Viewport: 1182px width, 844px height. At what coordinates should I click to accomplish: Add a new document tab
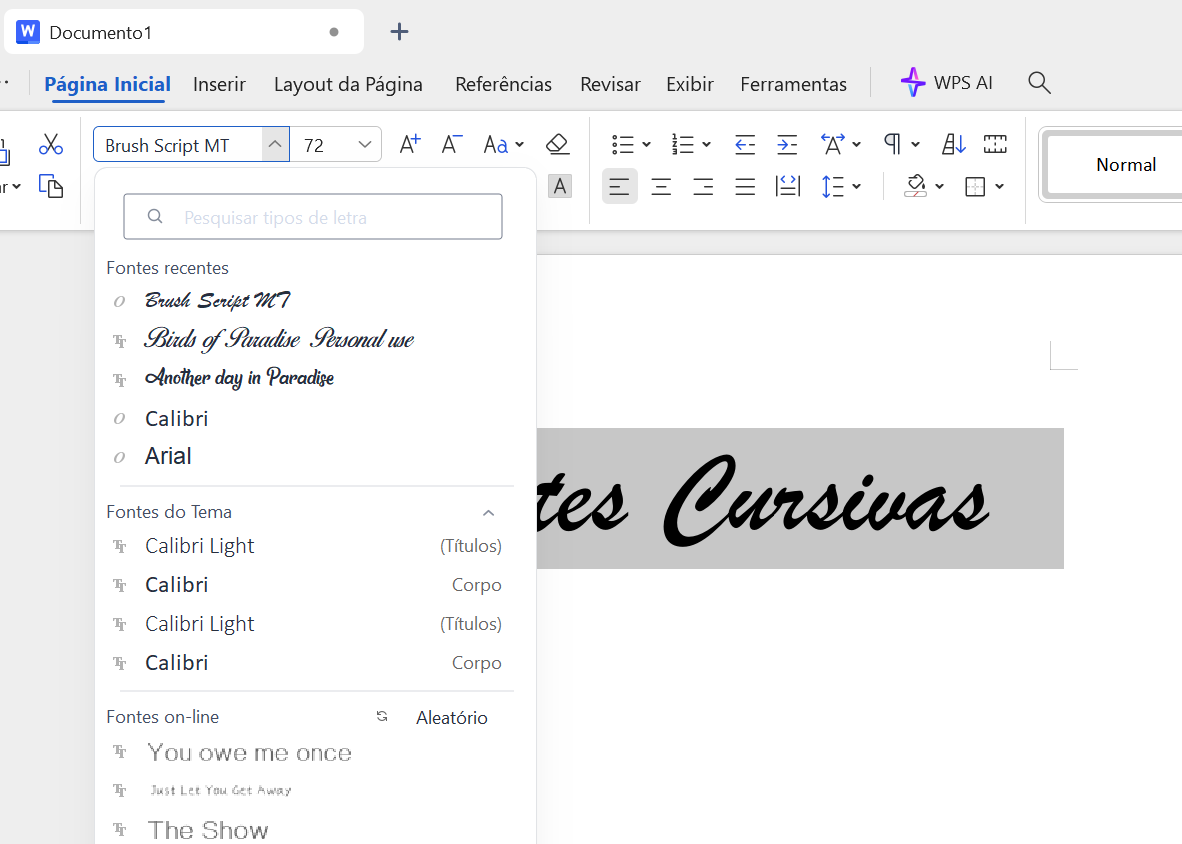click(400, 32)
